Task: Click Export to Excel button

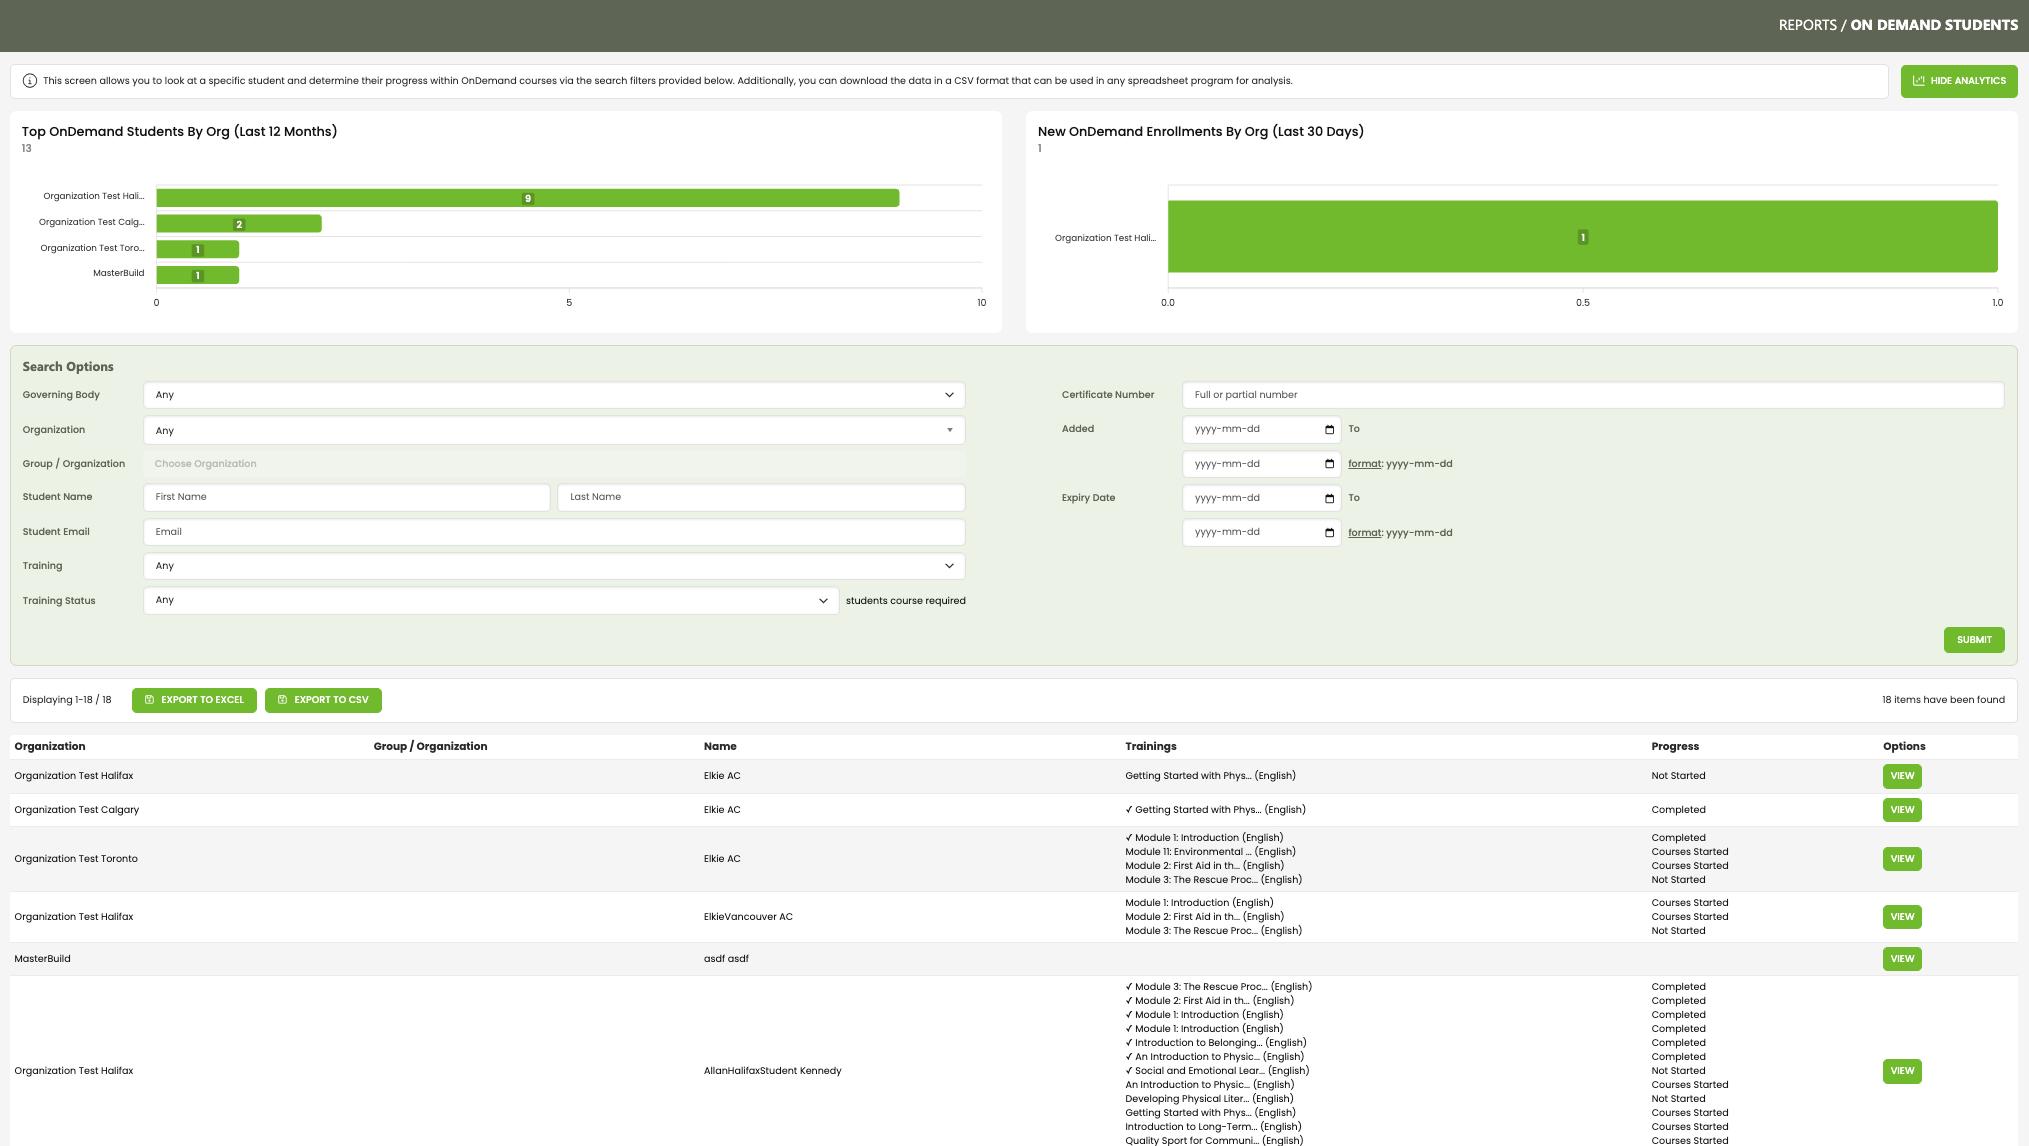Action: coord(194,700)
